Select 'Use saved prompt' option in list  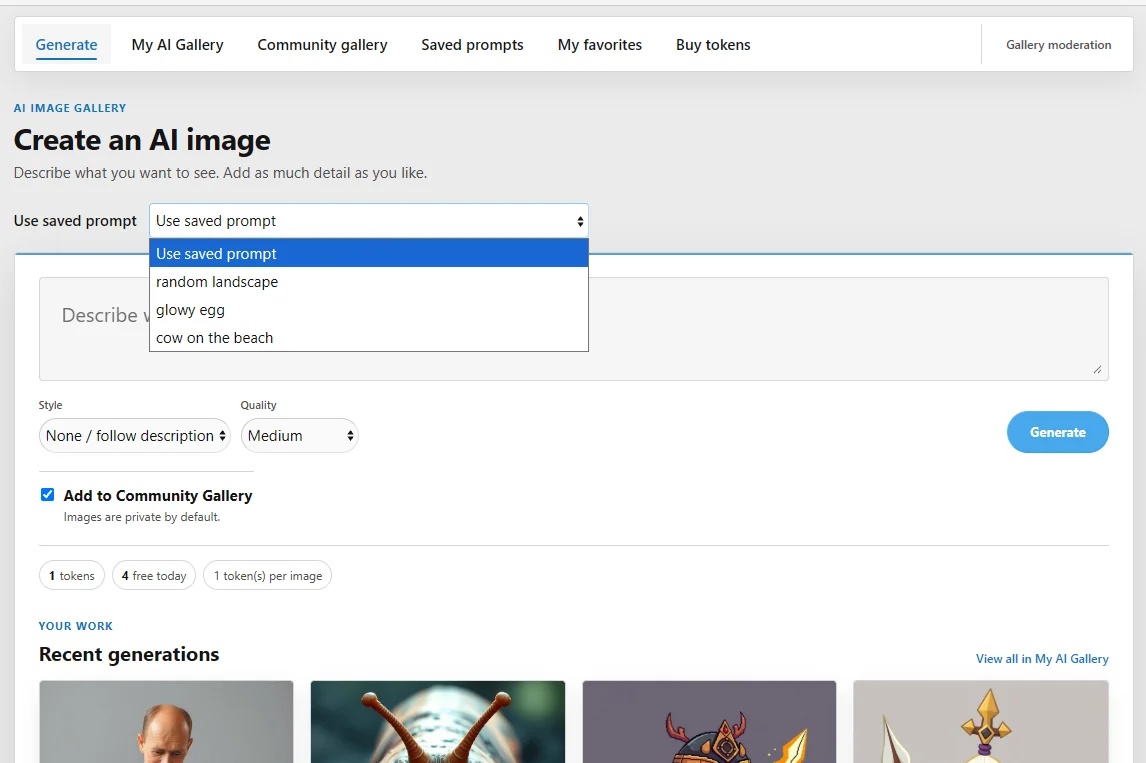pyautogui.click(x=369, y=254)
